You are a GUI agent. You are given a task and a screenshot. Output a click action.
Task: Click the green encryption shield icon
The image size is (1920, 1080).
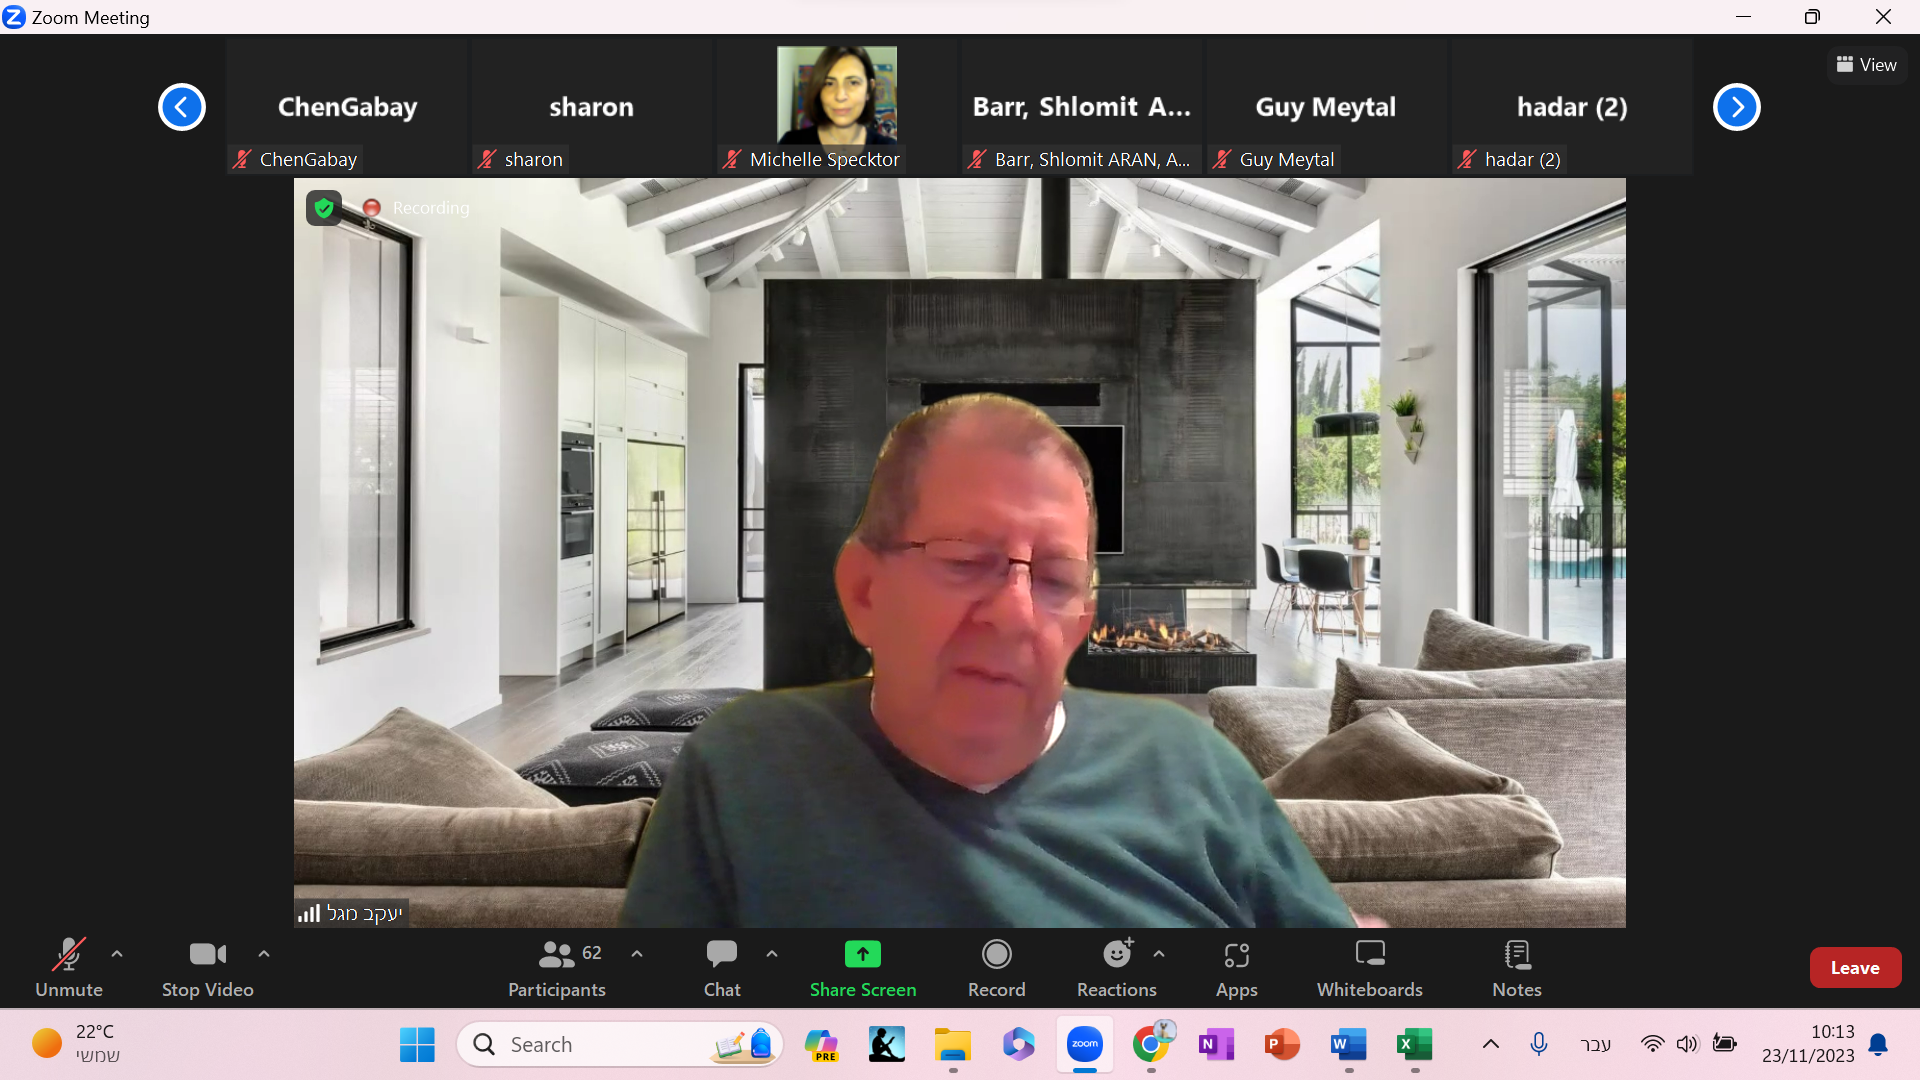[x=323, y=208]
